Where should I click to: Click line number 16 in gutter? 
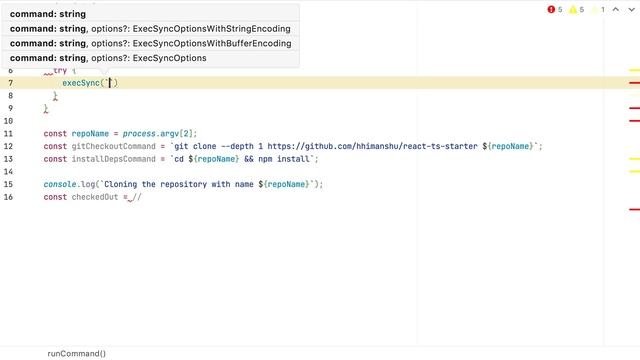(x=8, y=197)
